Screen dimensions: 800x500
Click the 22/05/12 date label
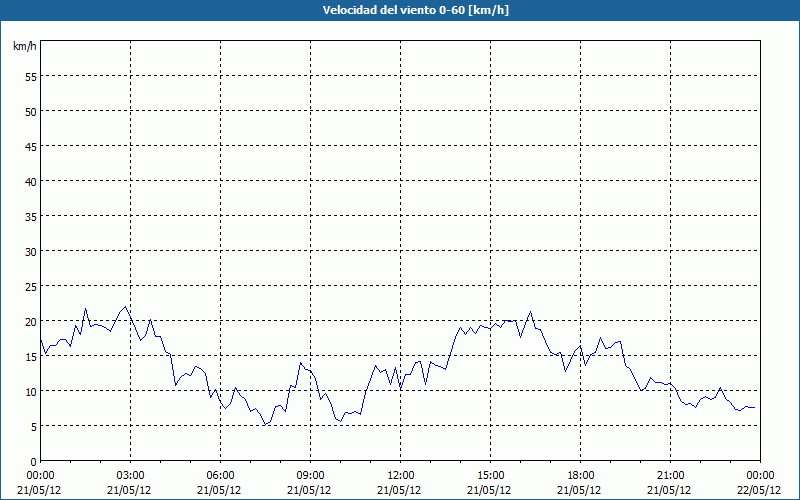pos(759,490)
